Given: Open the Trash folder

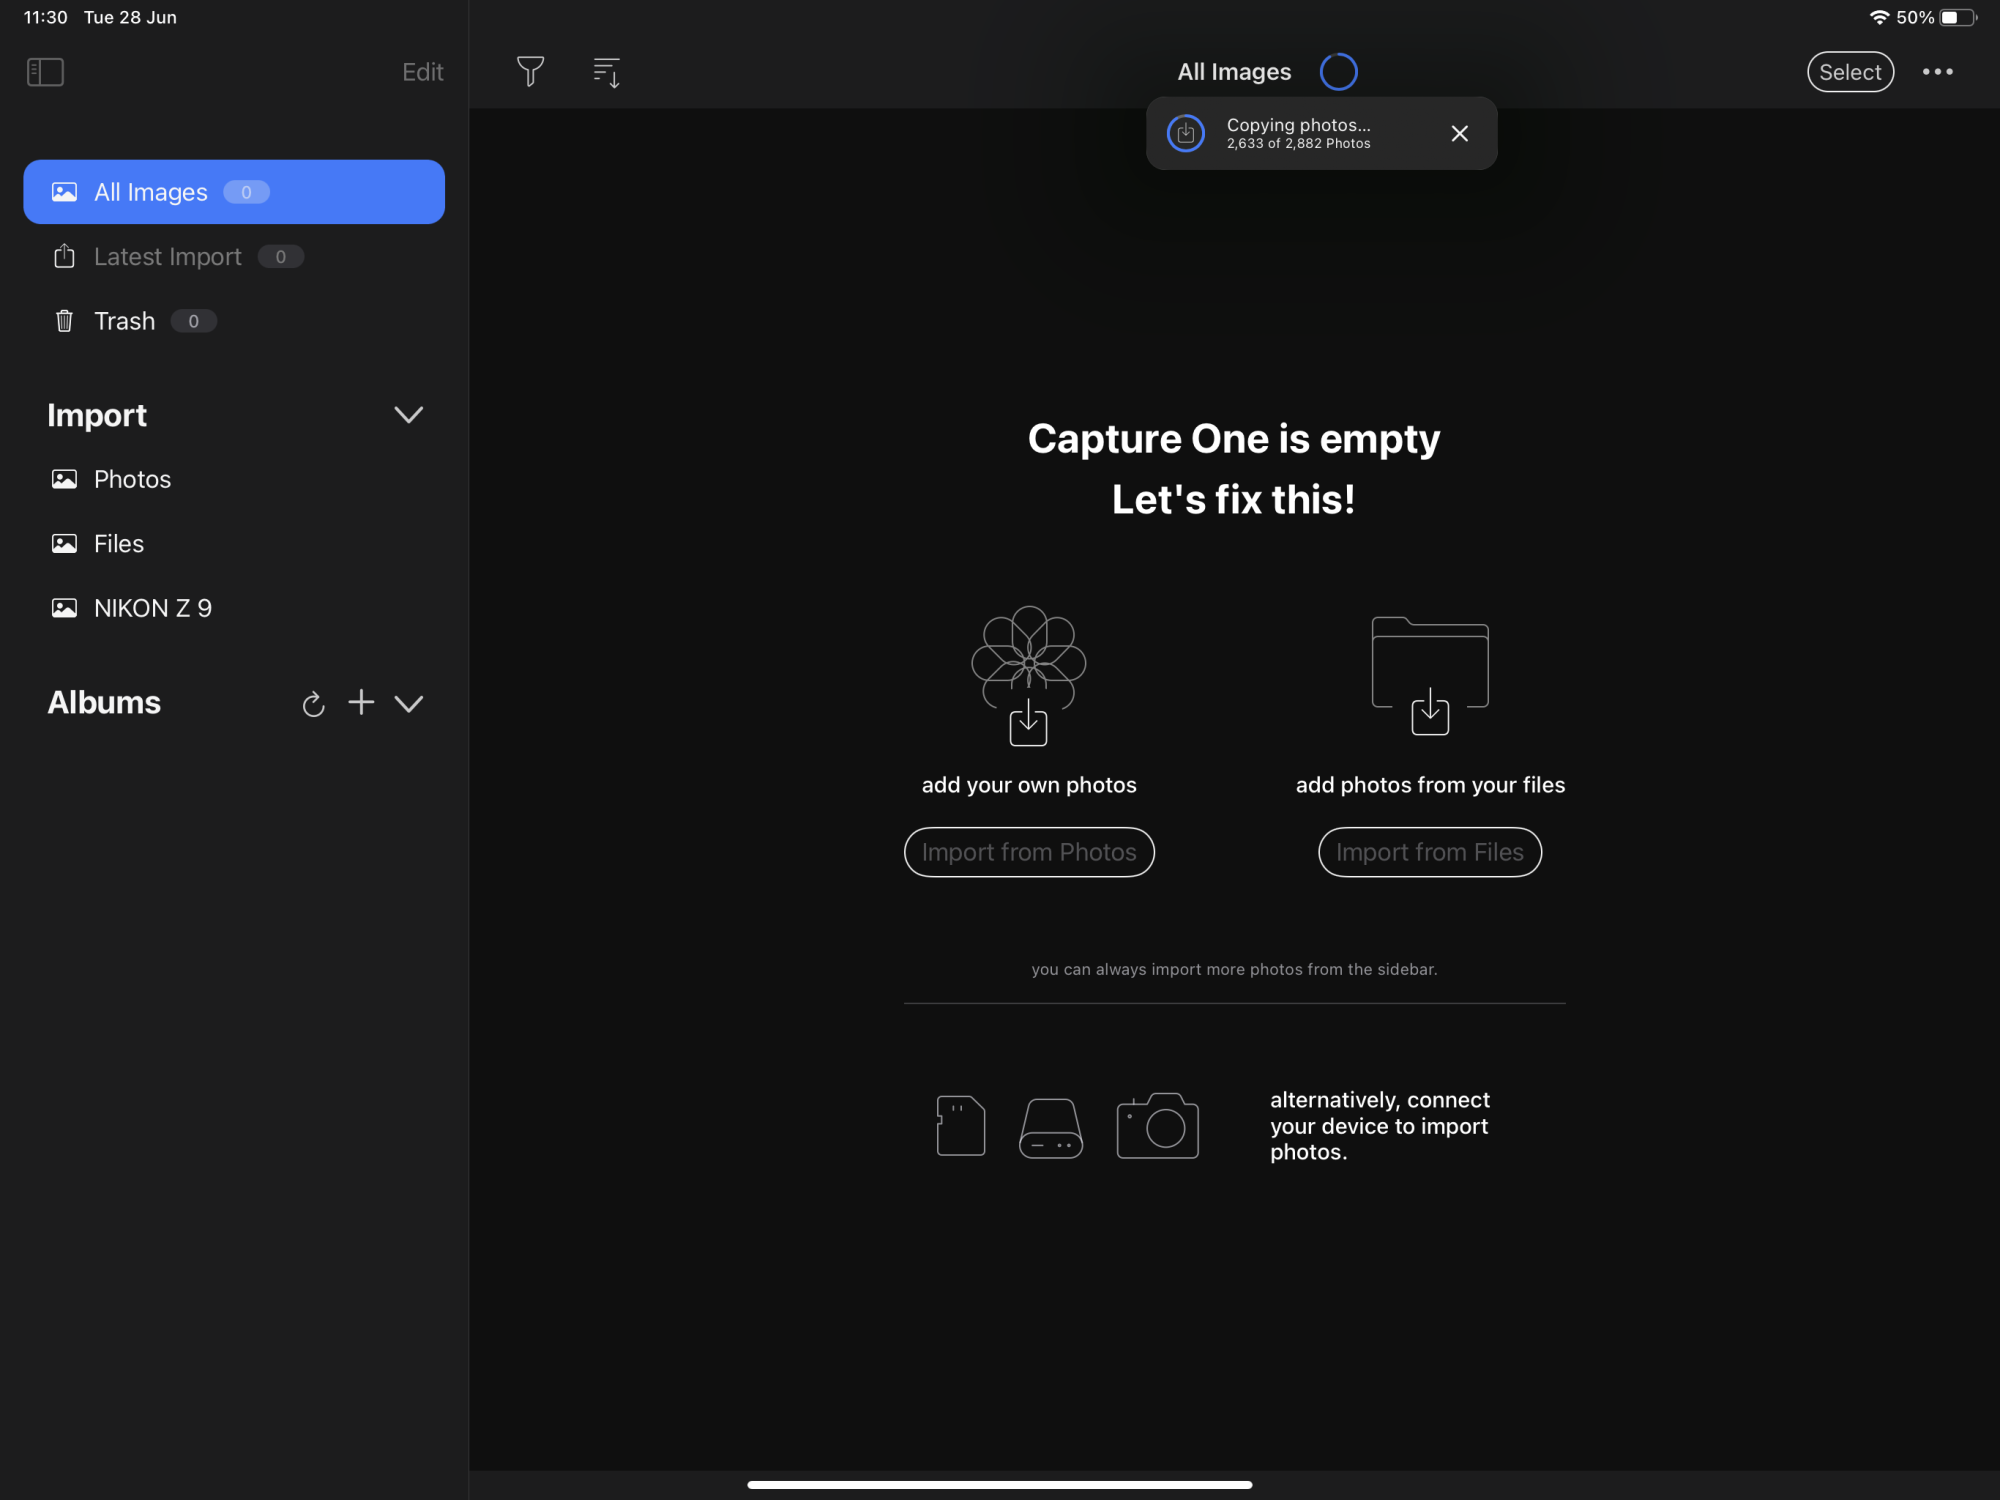Looking at the screenshot, I should [x=124, y=321].
